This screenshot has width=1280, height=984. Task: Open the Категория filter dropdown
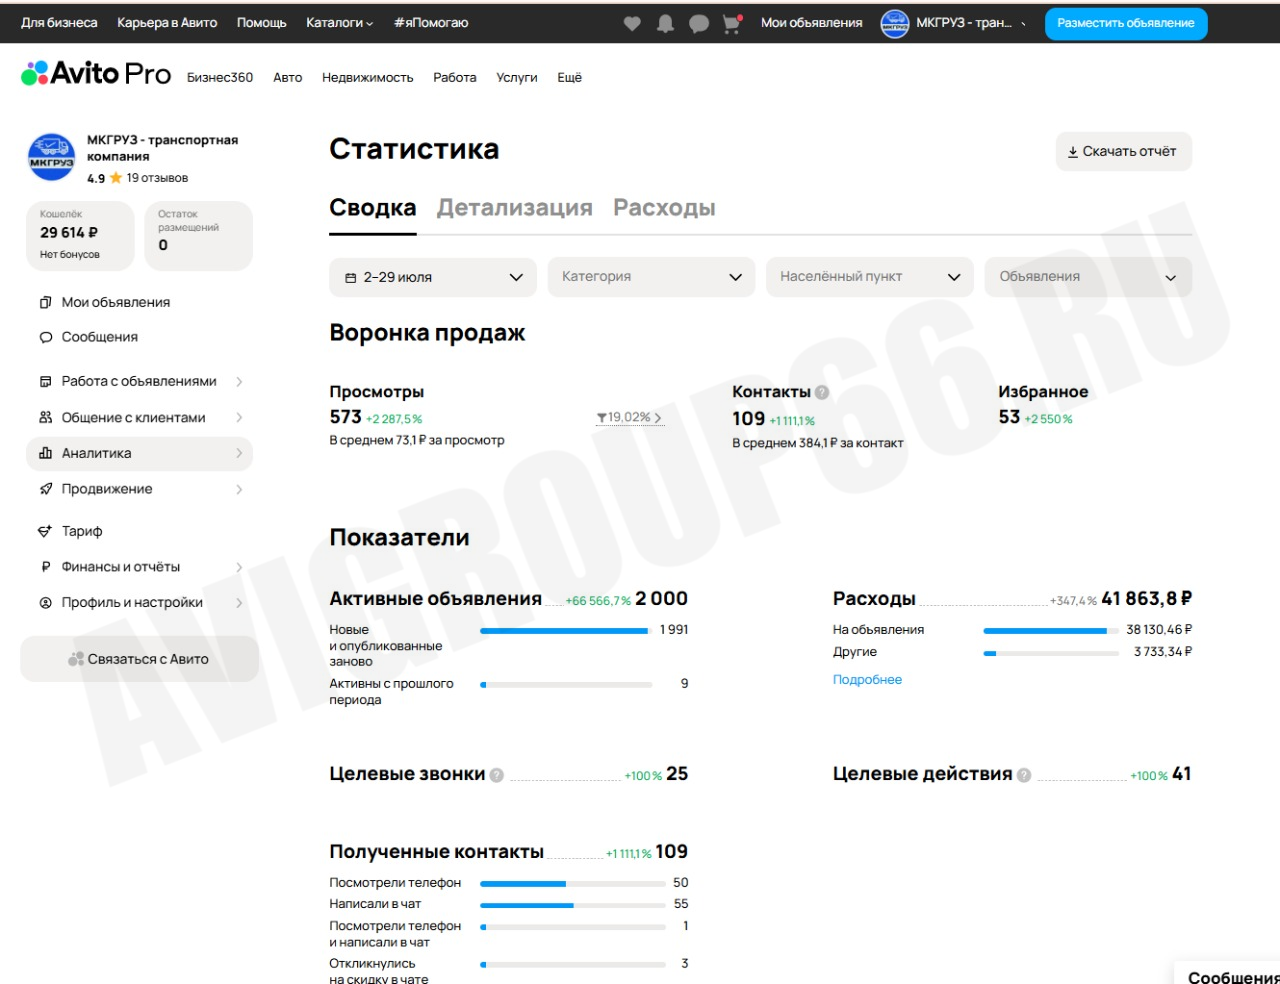(x=651, y=277)
